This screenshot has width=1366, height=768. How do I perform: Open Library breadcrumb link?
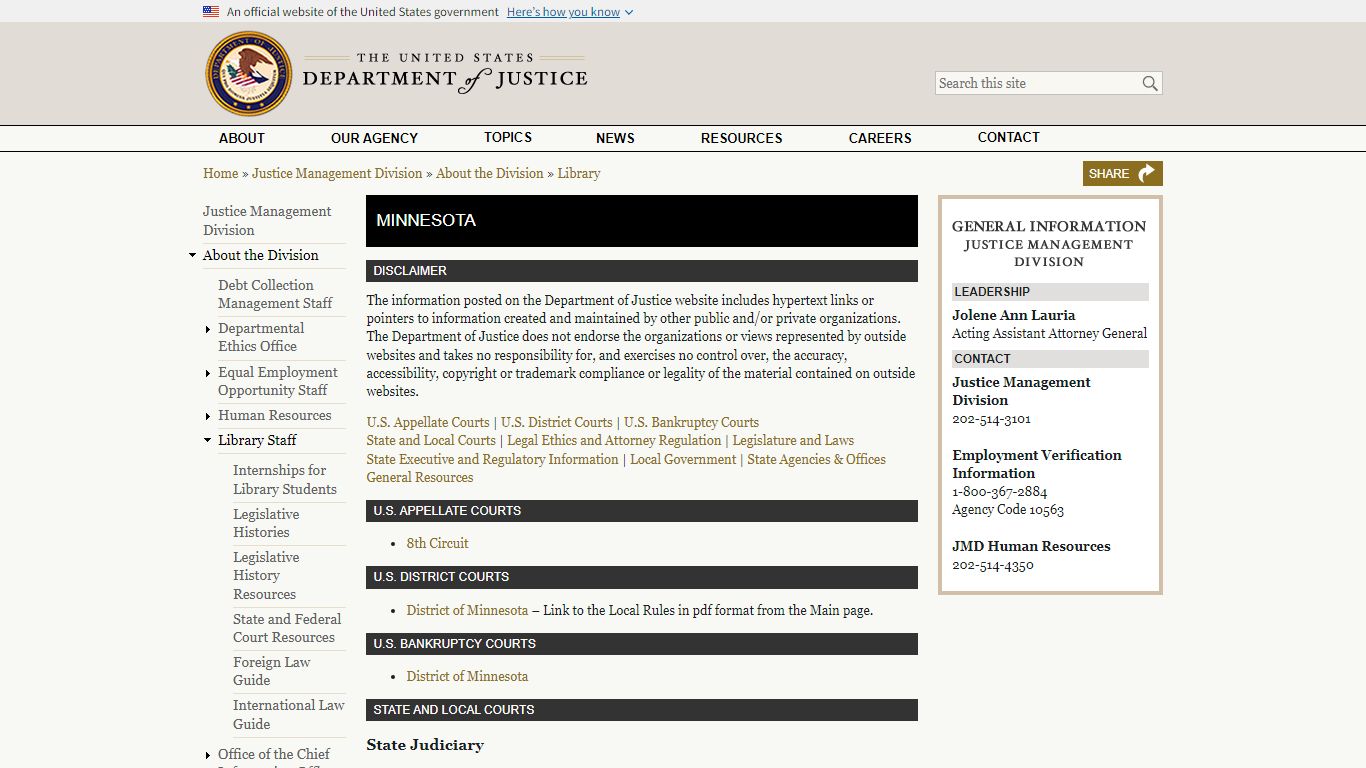coord(579,173)
